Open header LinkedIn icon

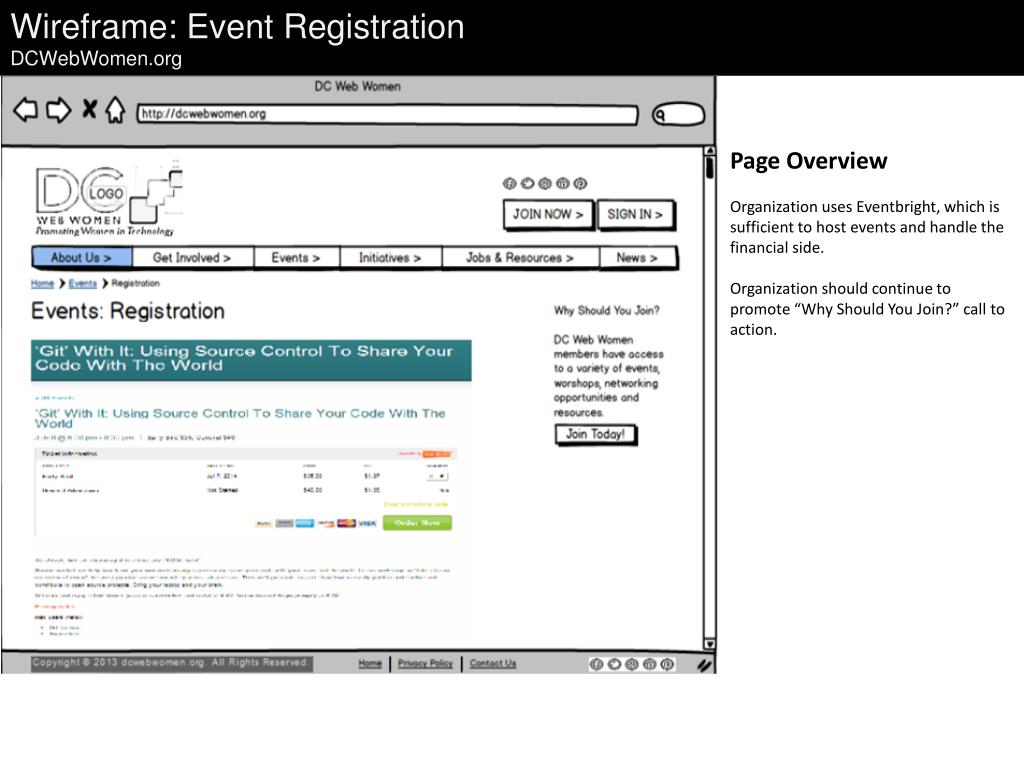pyautogui.click(x=562, y=184)
